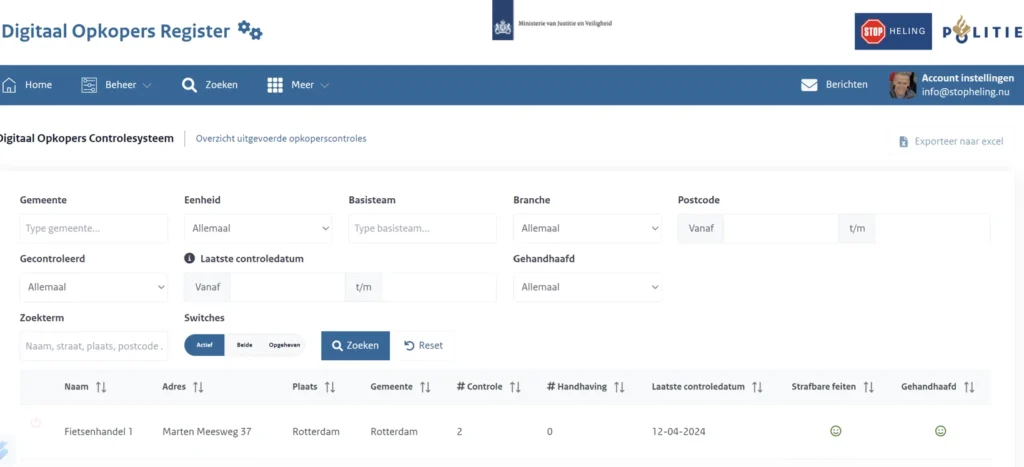
Task: Open the Branche dropdown
Action: (x=587, y=229)
